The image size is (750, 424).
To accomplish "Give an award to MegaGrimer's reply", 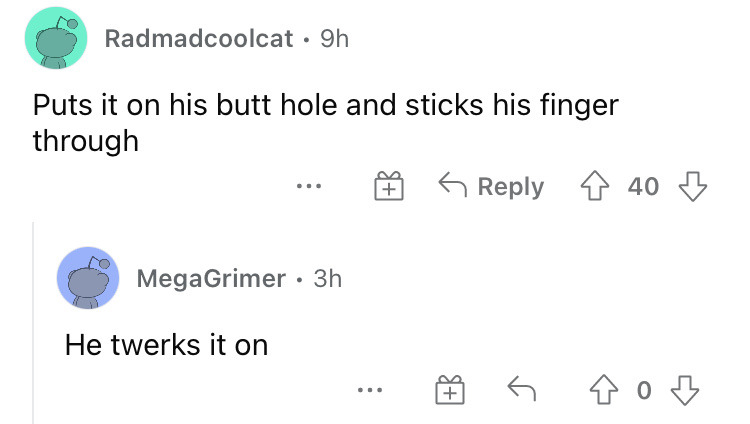I will pyautogui.click(x=450, y=390).
